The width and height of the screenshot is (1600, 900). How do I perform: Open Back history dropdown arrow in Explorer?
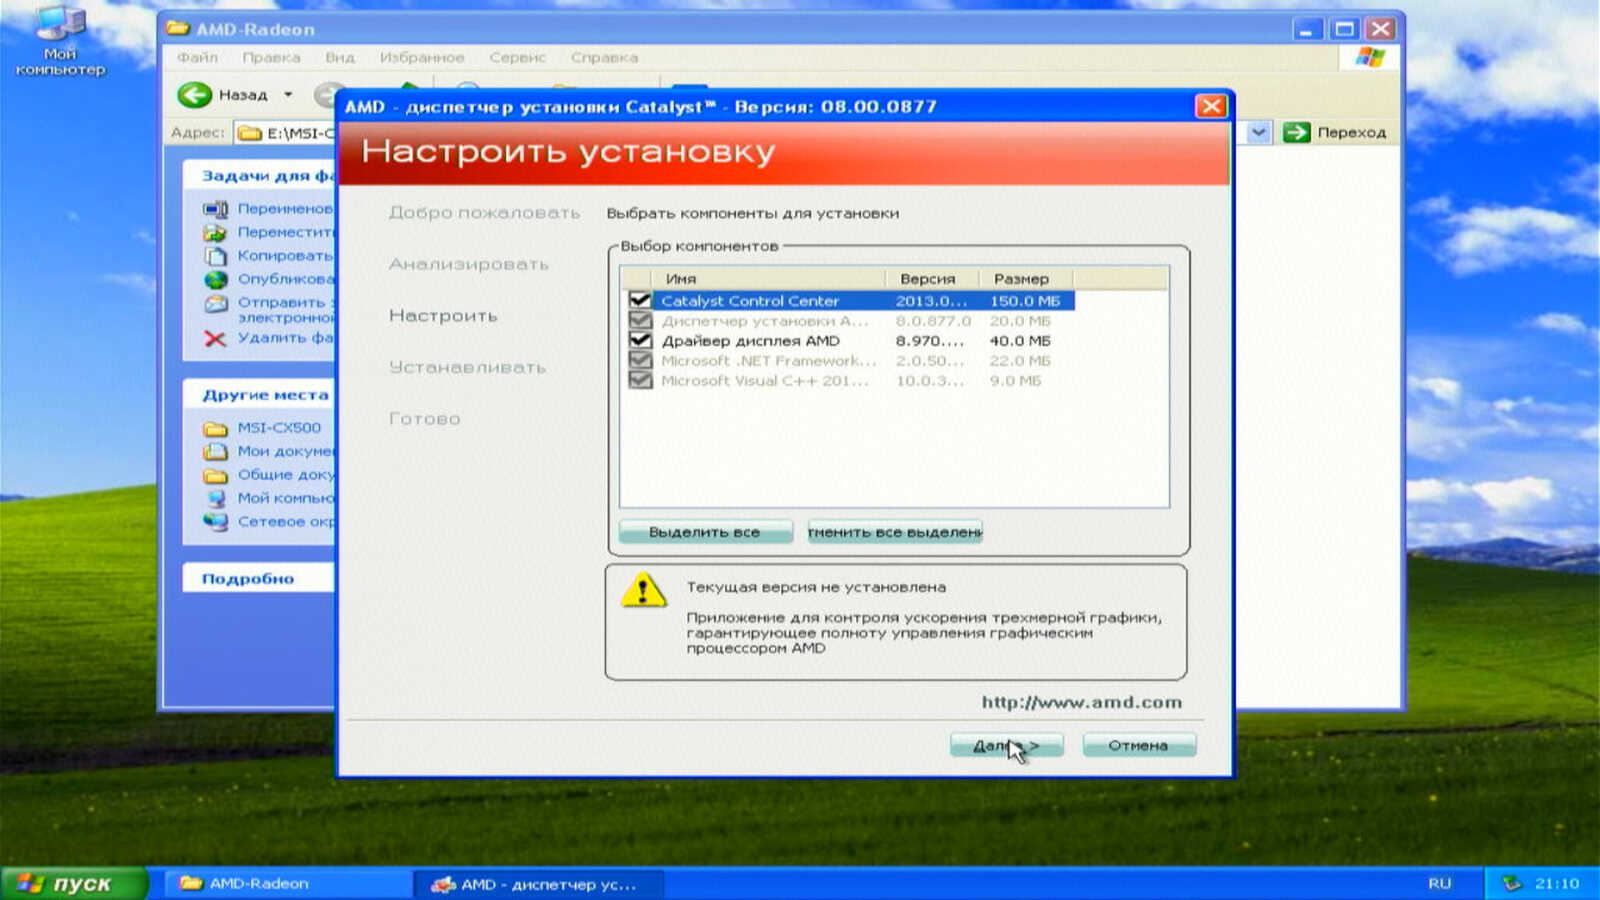288,95
